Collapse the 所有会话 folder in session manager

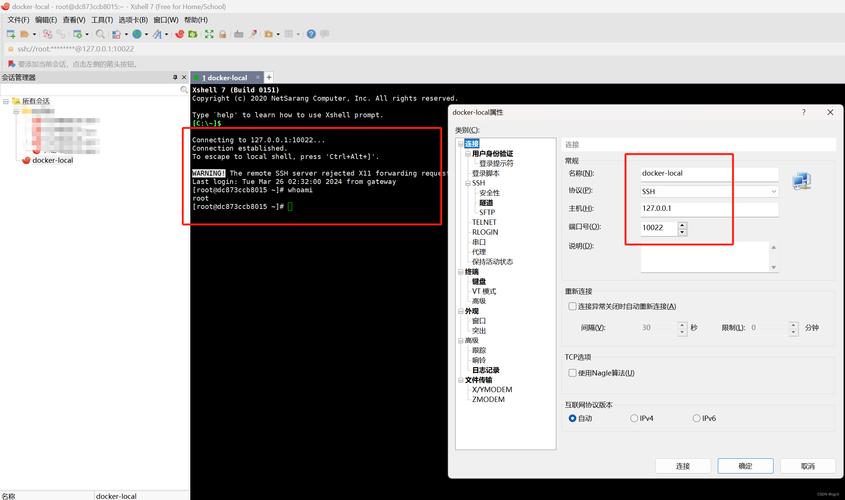click(x=5, y=101)
